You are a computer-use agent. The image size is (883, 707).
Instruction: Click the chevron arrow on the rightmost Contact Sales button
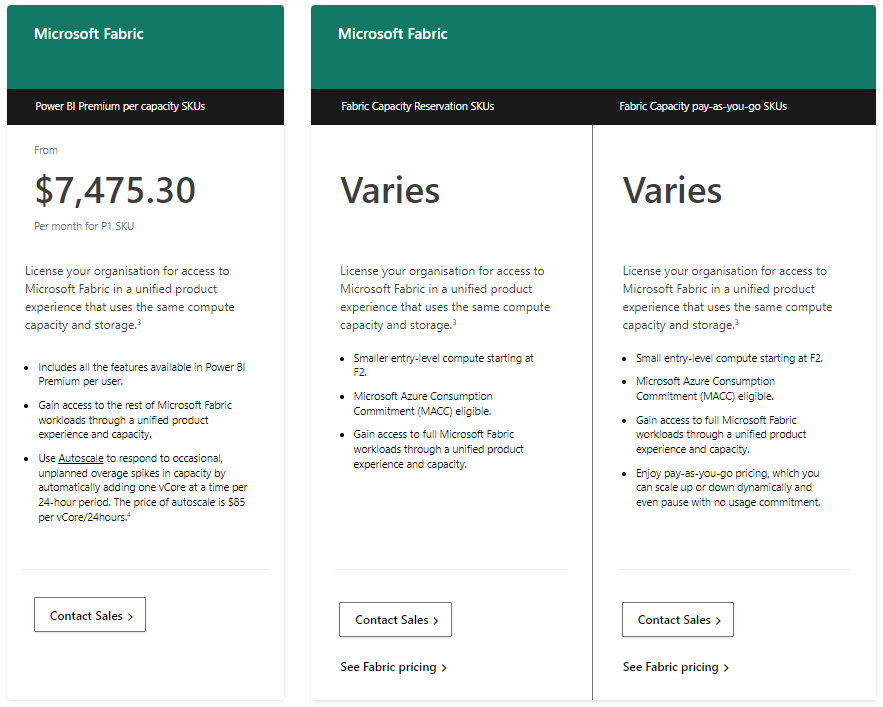coord(719,619)
